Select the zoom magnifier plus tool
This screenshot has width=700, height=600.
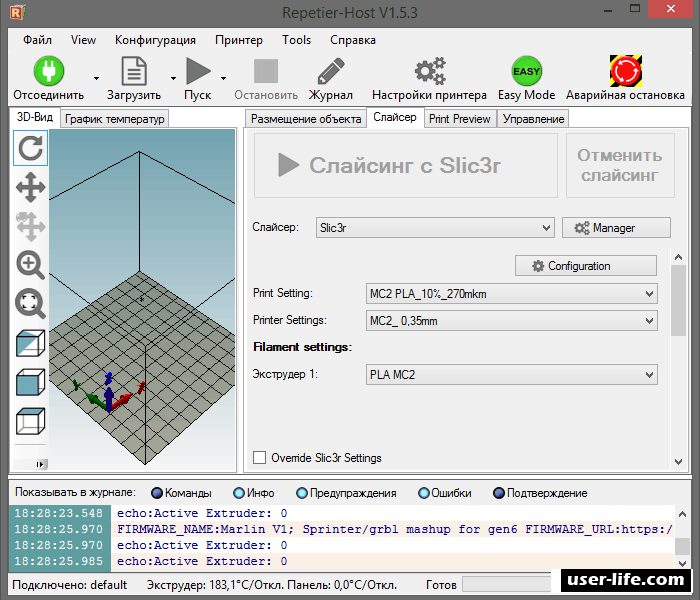point(30,265)
